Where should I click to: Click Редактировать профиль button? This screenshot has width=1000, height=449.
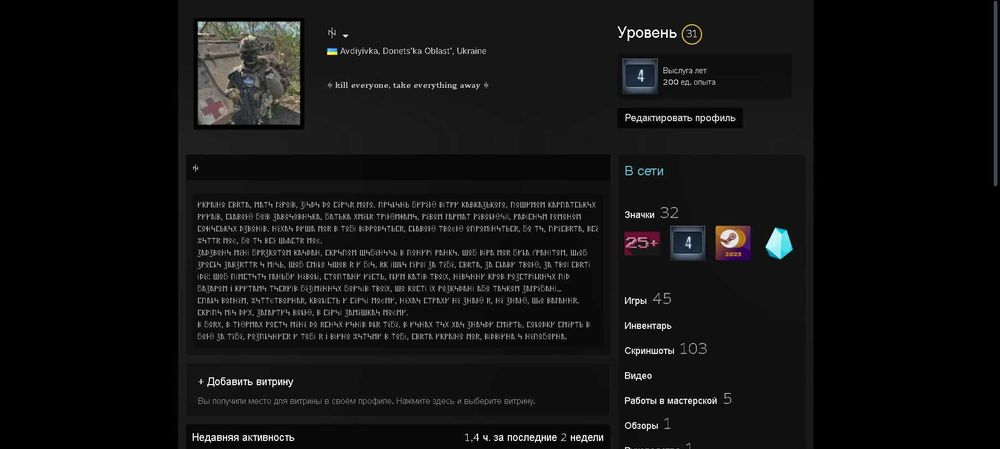(680, 118)
